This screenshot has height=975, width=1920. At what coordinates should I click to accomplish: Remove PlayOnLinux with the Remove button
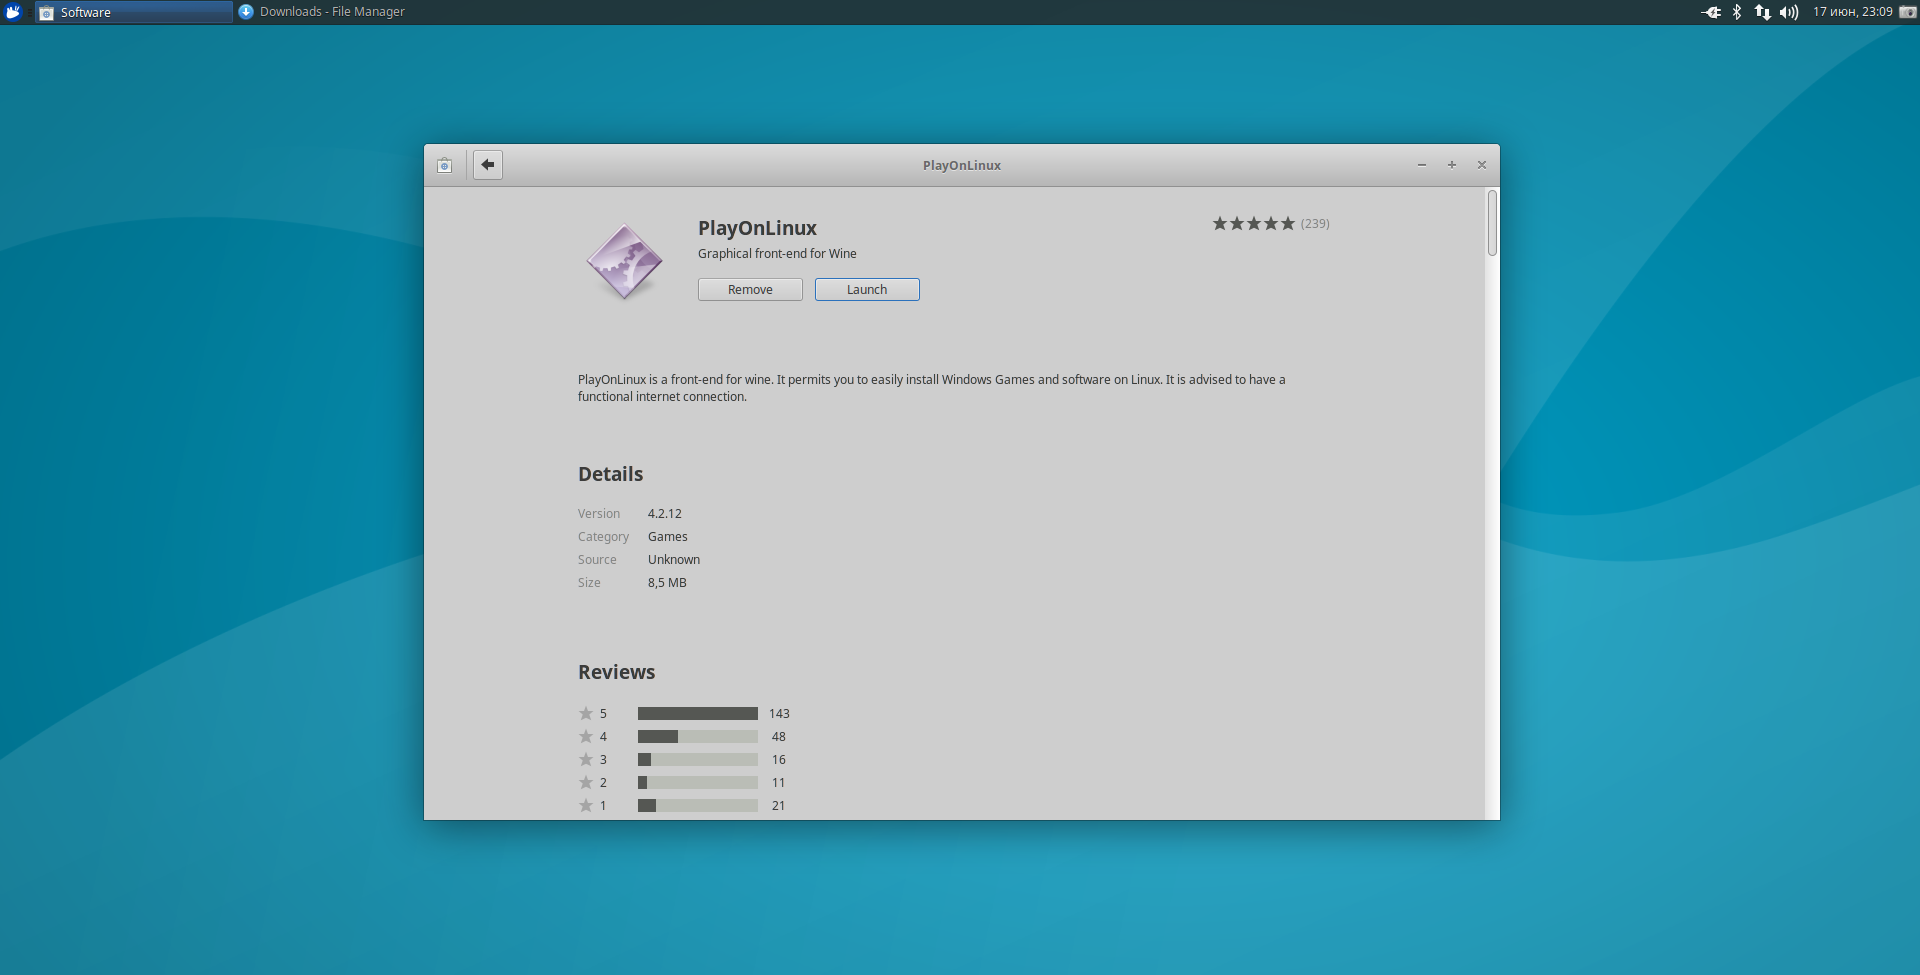coord(750,290)
